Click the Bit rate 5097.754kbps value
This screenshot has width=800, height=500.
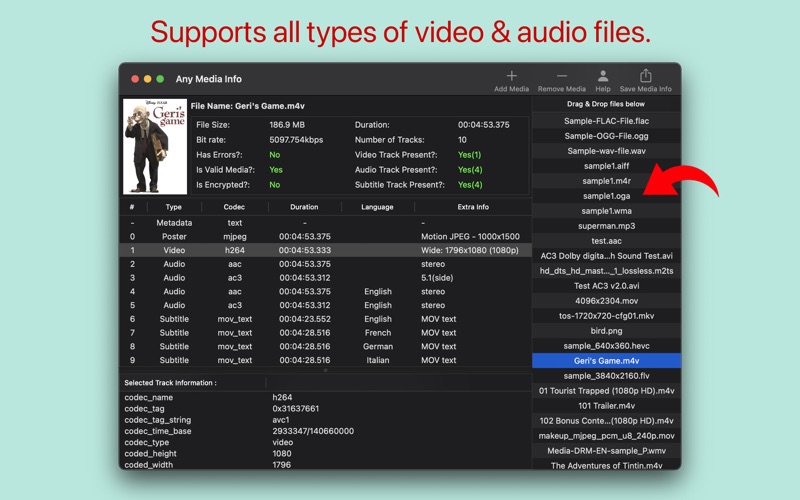pyautogui.click(x=296, y=140)
